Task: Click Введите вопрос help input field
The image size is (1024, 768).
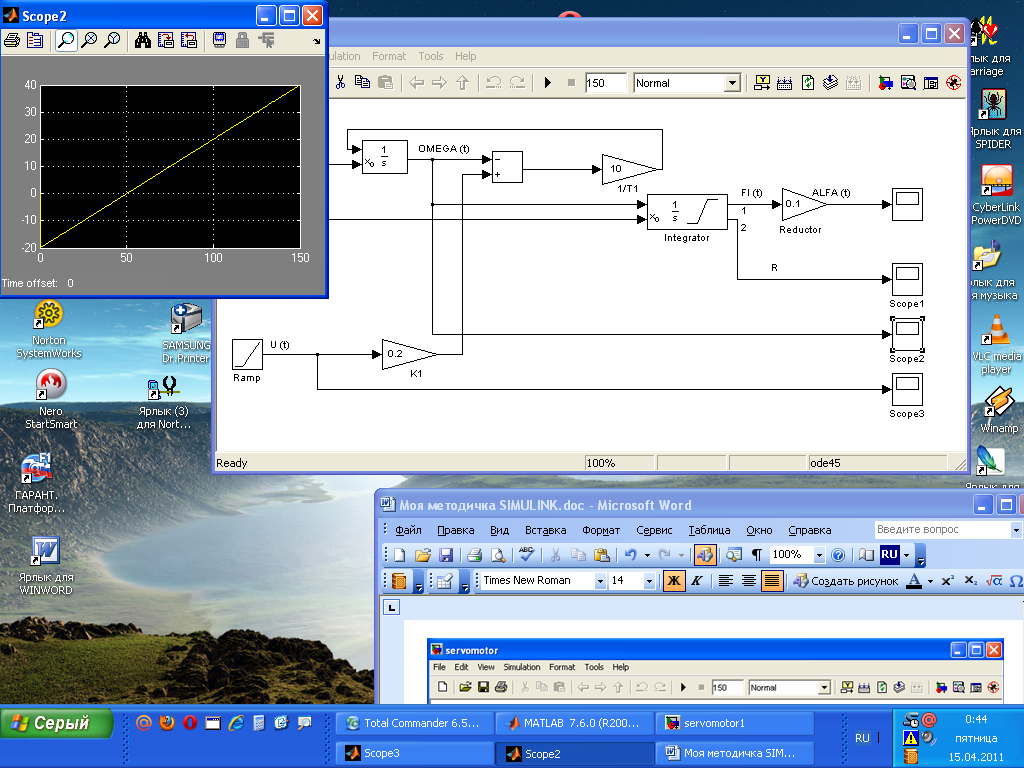Action: (942, 530)
